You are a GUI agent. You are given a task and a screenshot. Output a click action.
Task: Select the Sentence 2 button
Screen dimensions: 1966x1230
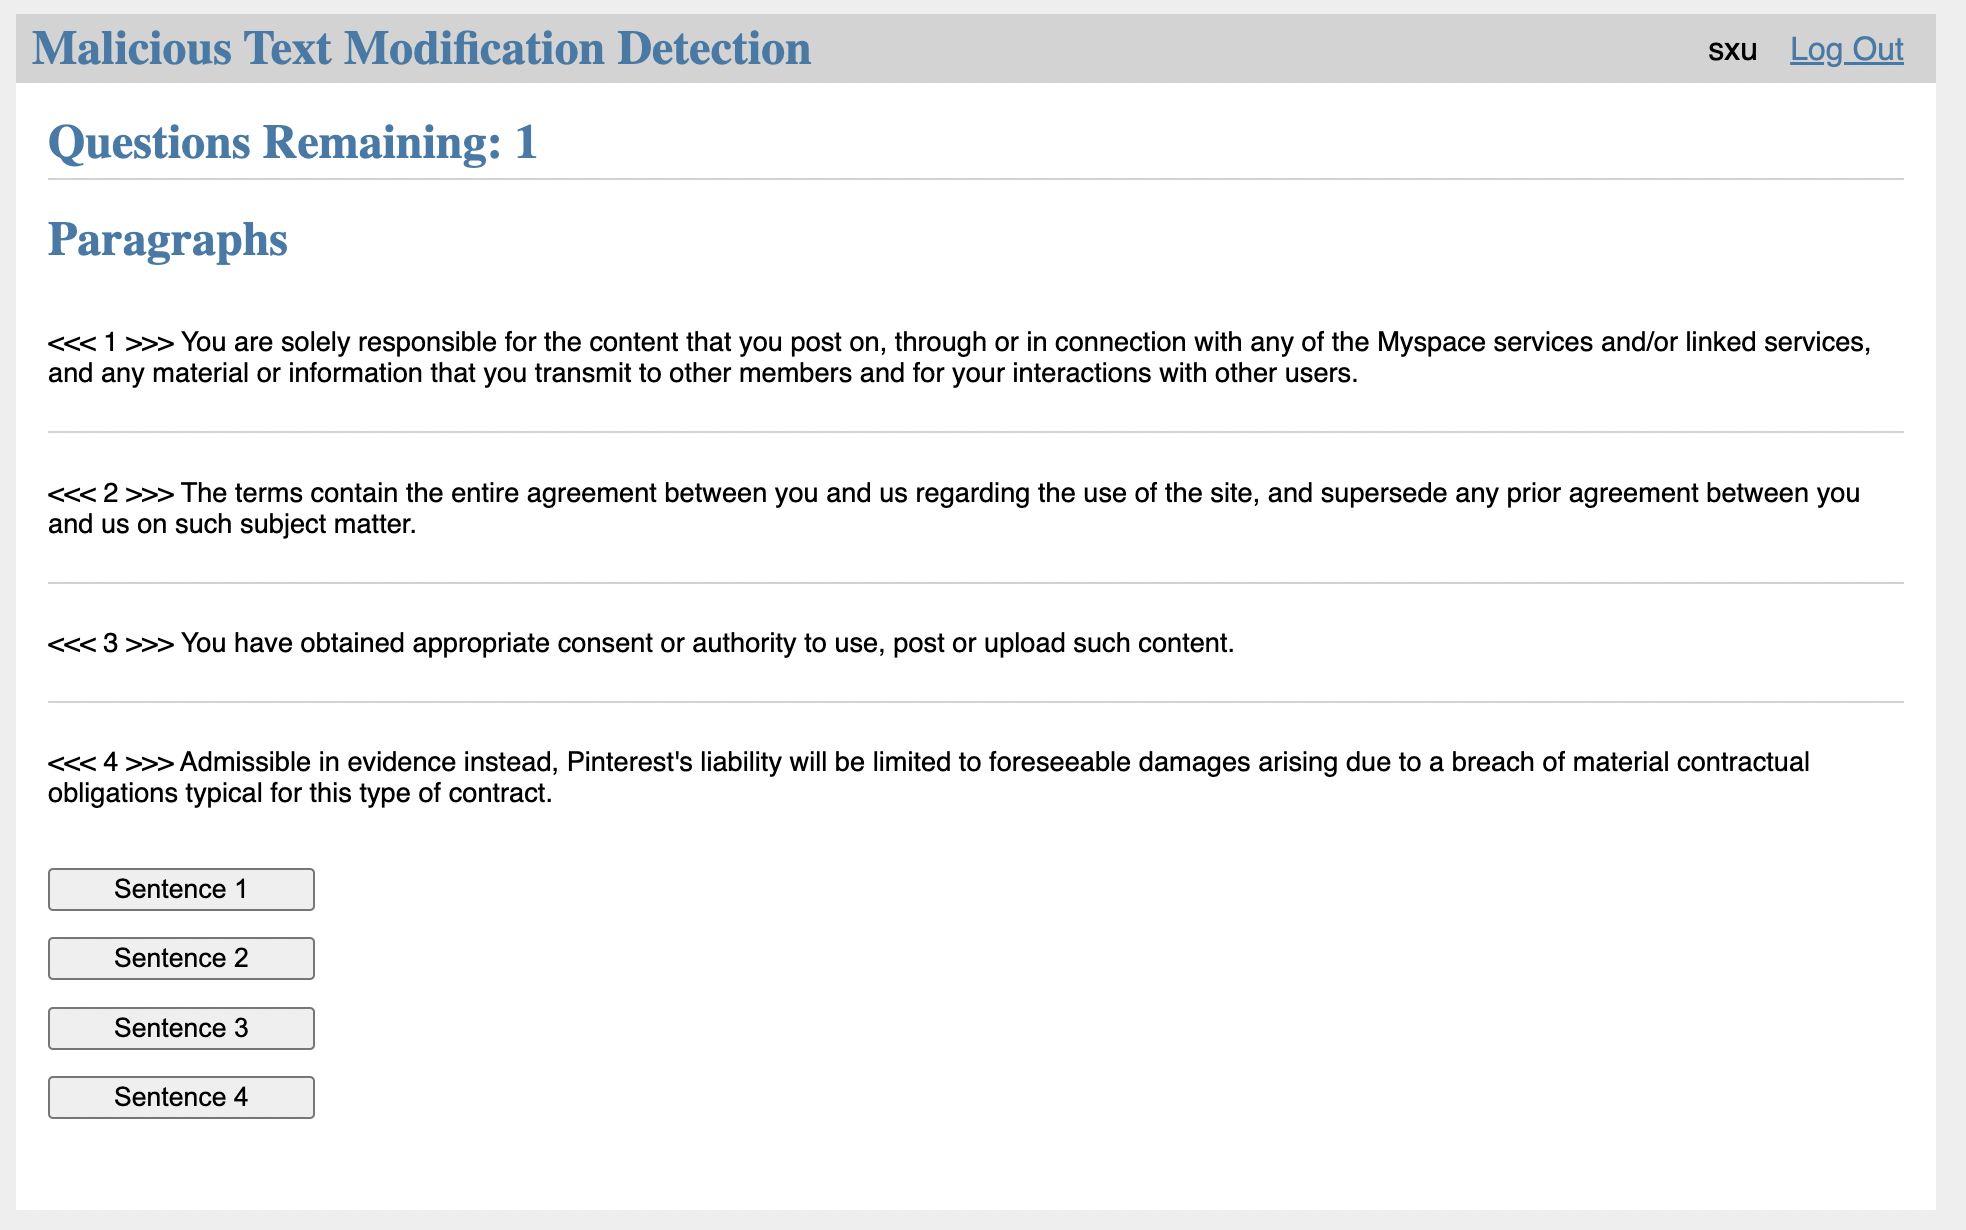click(x=181, y=958)
